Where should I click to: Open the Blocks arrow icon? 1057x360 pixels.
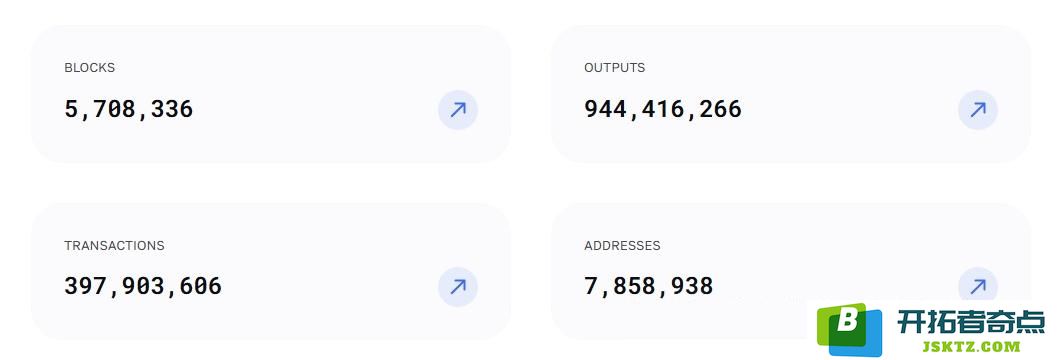click(458, 110)
